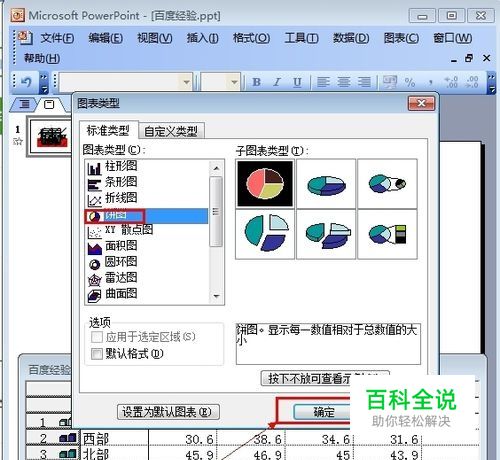The height and width of the screenshot is (460, 500).
Task: Expand the formatting toolbar options at right end
Action: pyautogui.click(x=491, y=82)
